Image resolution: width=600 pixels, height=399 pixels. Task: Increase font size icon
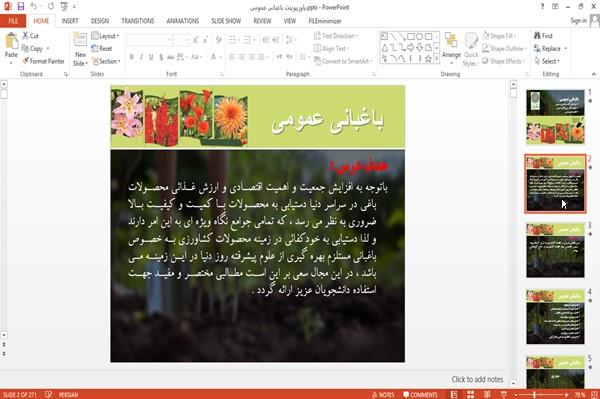(196, 40)
